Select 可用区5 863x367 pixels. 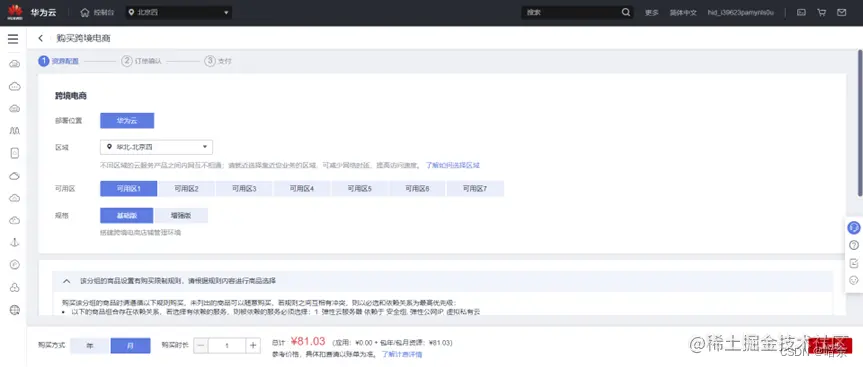point(360,189)
